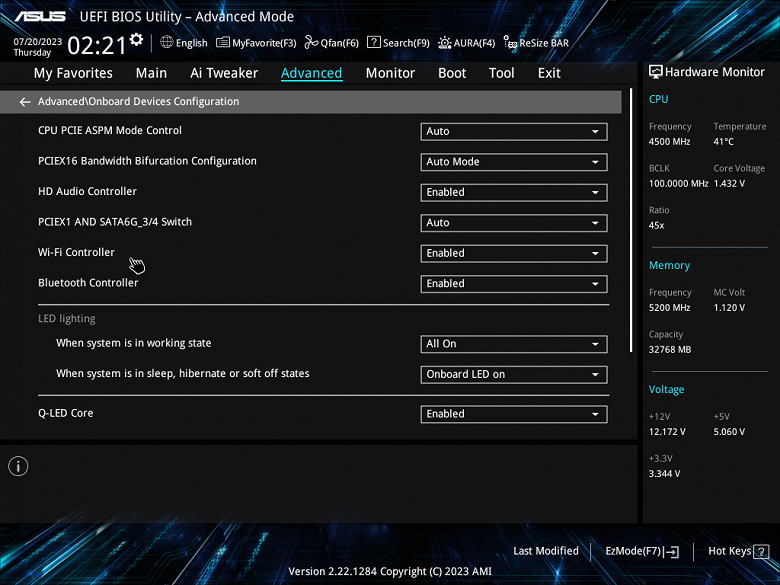Select the HD Audio Controller label
780x585 pixels.
pyautogui.click(x=87, y=192)
